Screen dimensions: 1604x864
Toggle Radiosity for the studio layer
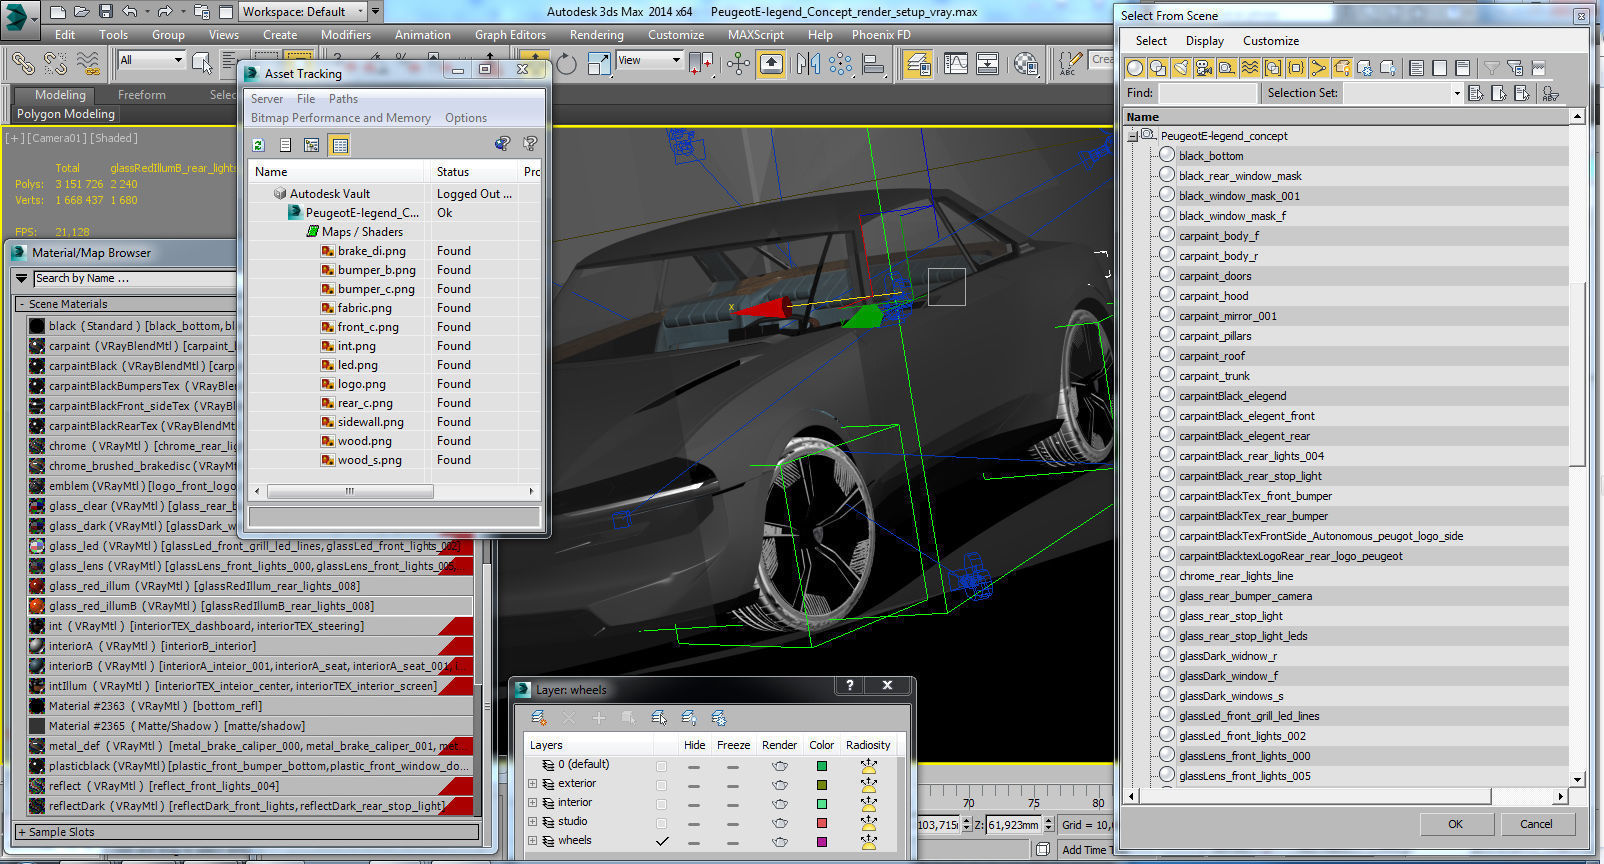[868, 823]
